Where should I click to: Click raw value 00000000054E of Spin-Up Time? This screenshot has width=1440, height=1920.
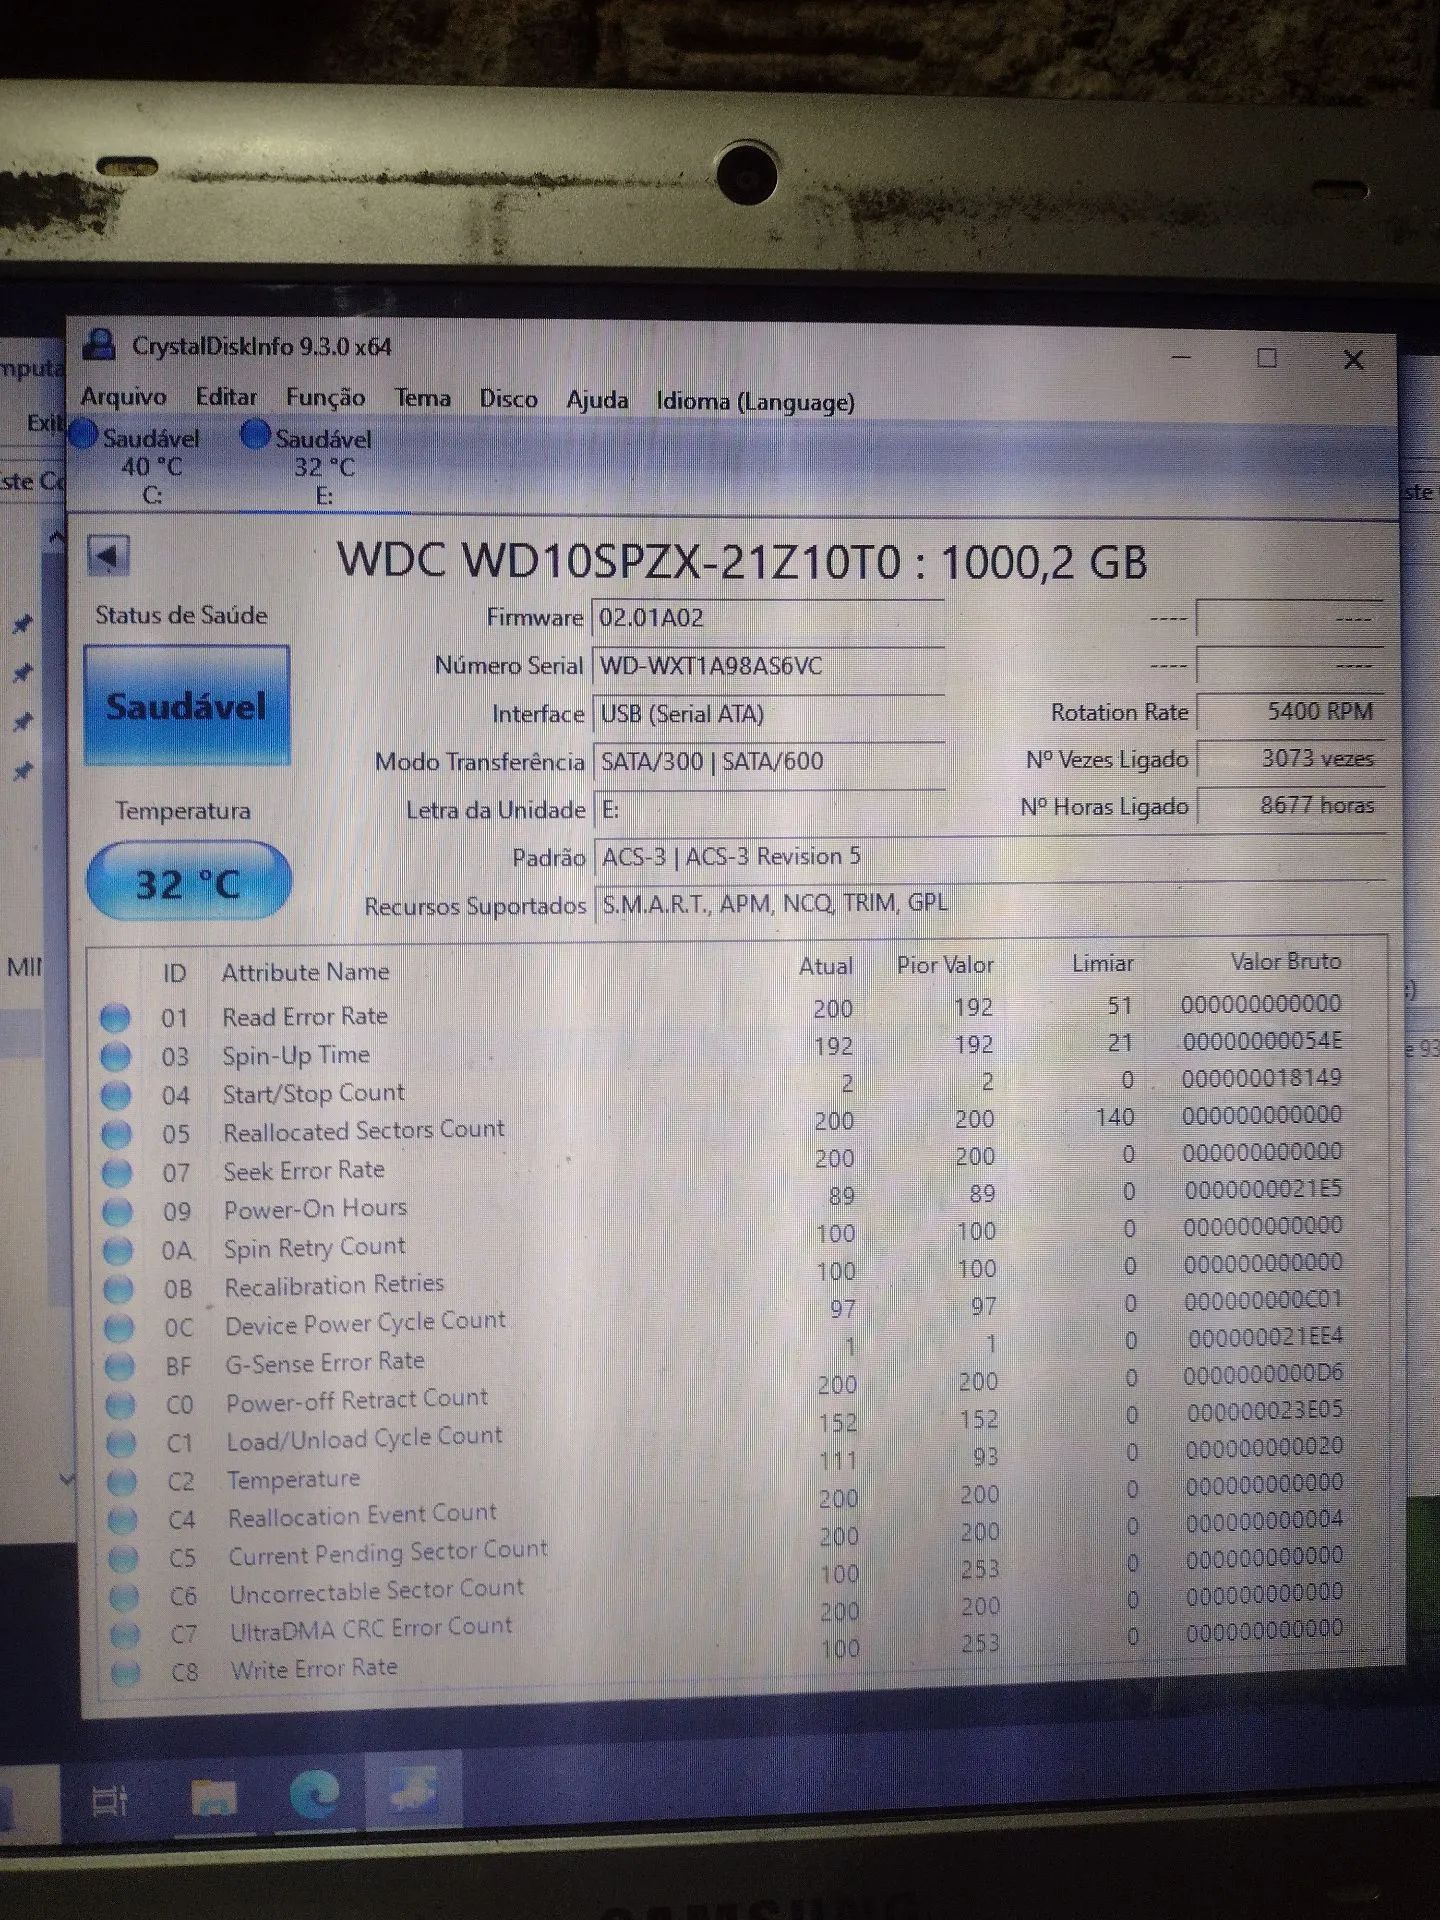[x=1262, y=1041]
